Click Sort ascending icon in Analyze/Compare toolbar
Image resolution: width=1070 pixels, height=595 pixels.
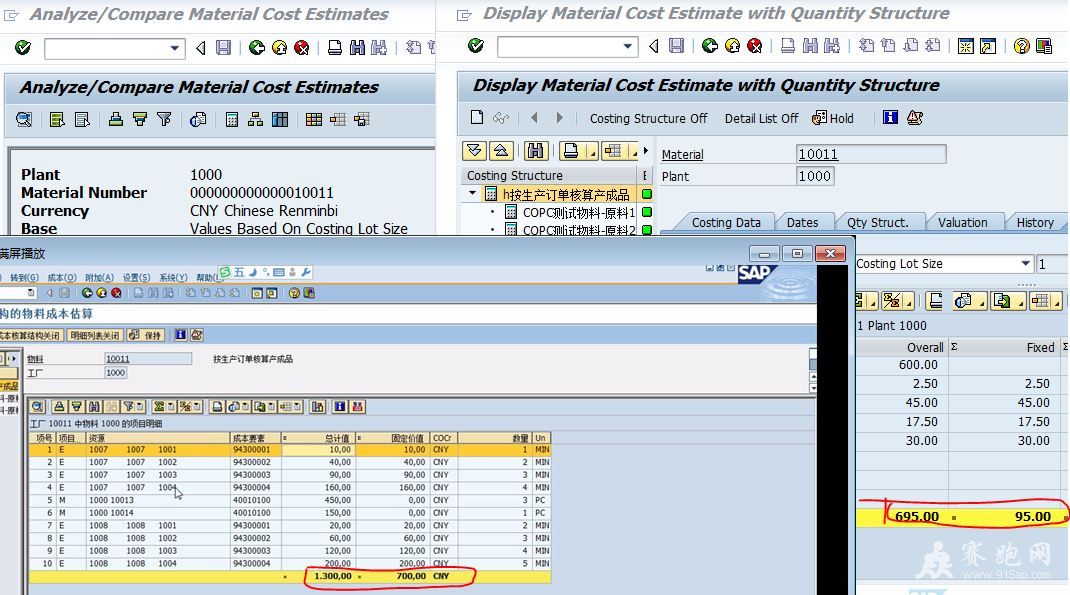coord(115,120)
